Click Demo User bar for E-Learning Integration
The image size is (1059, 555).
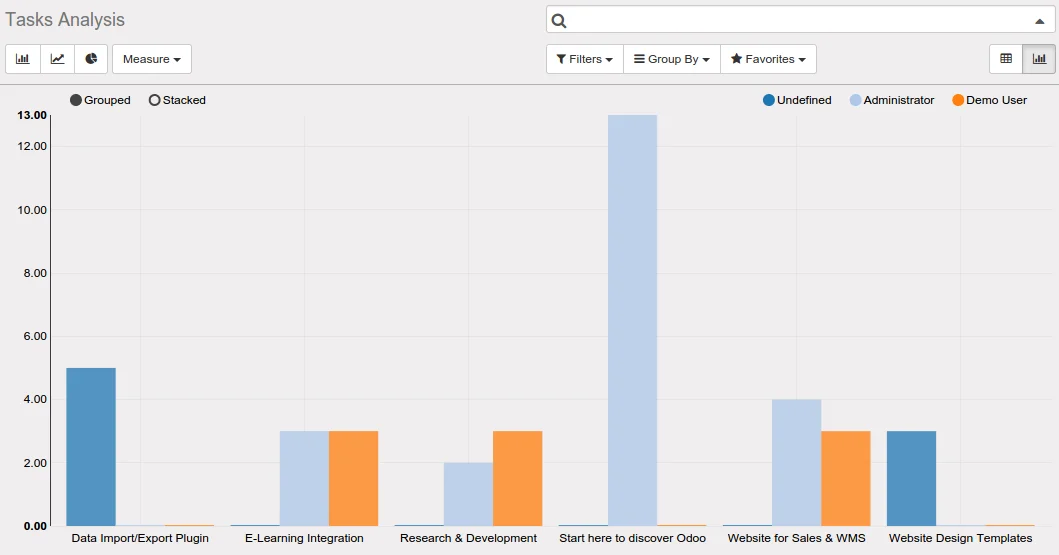353,479
